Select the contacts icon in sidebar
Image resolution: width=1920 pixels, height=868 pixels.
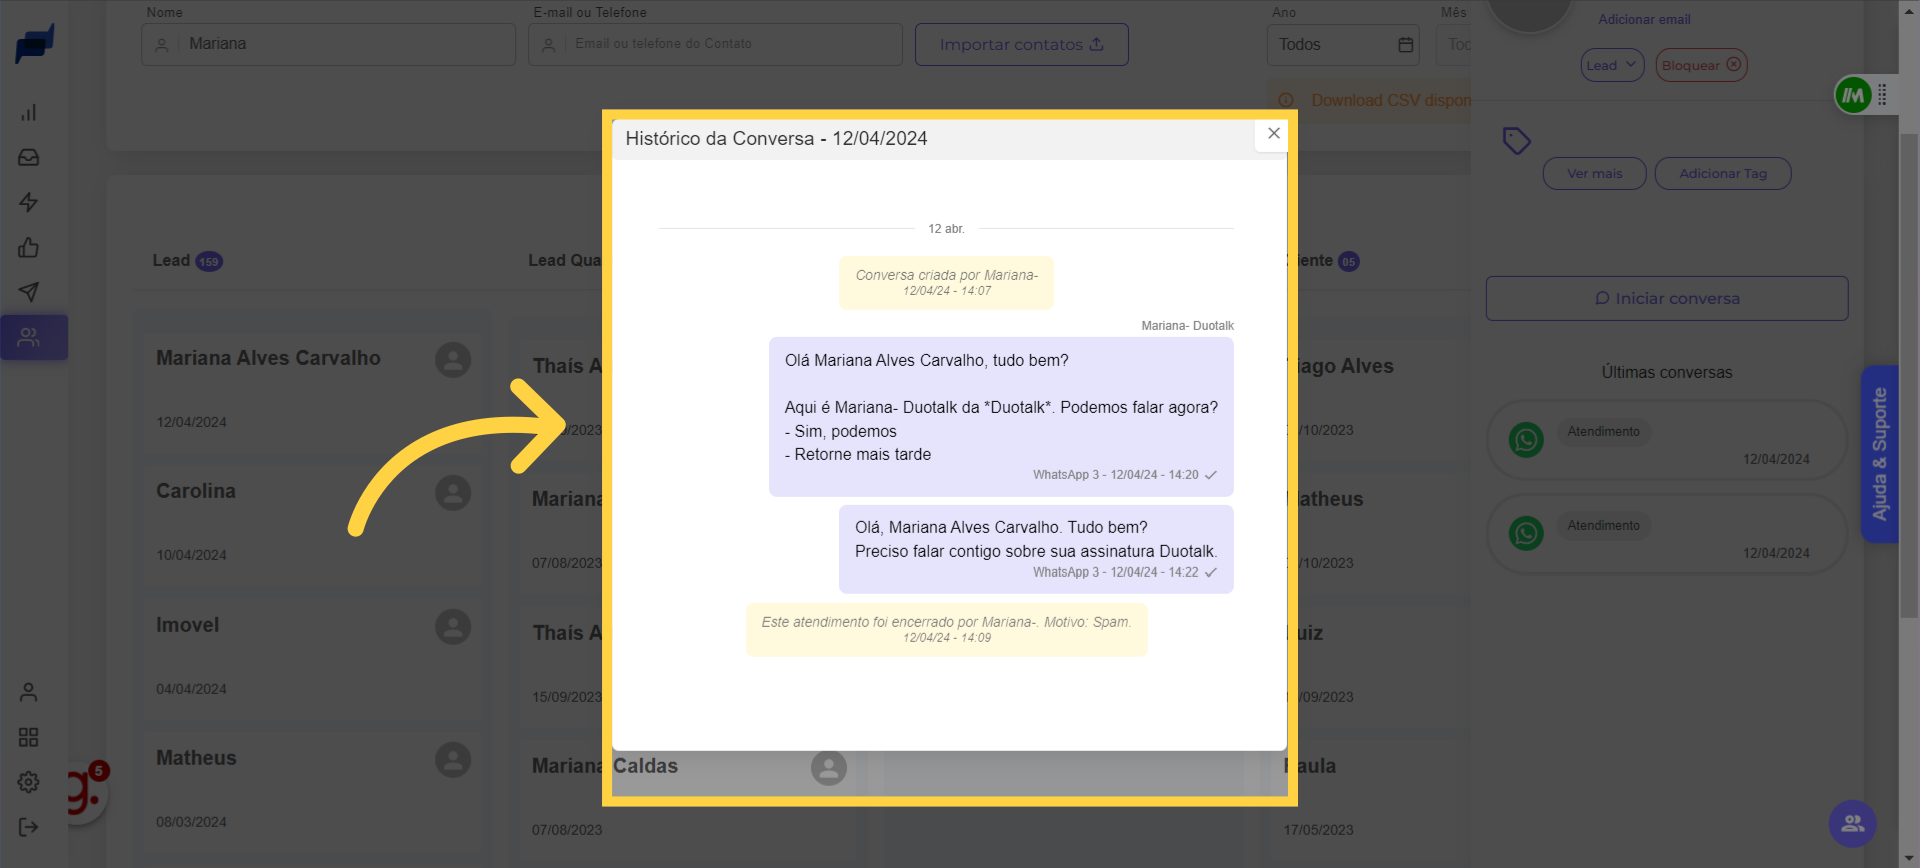click(x=29, y=338)
